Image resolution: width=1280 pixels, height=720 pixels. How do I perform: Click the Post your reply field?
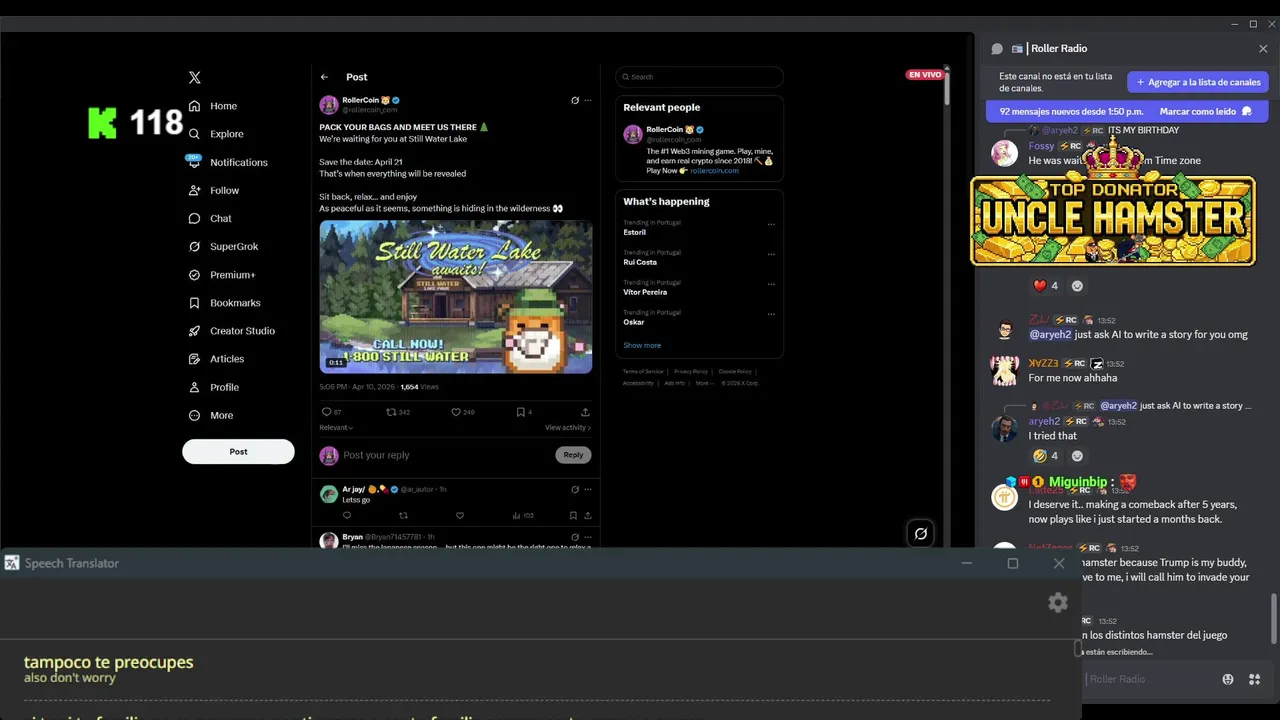coord(446,455)
